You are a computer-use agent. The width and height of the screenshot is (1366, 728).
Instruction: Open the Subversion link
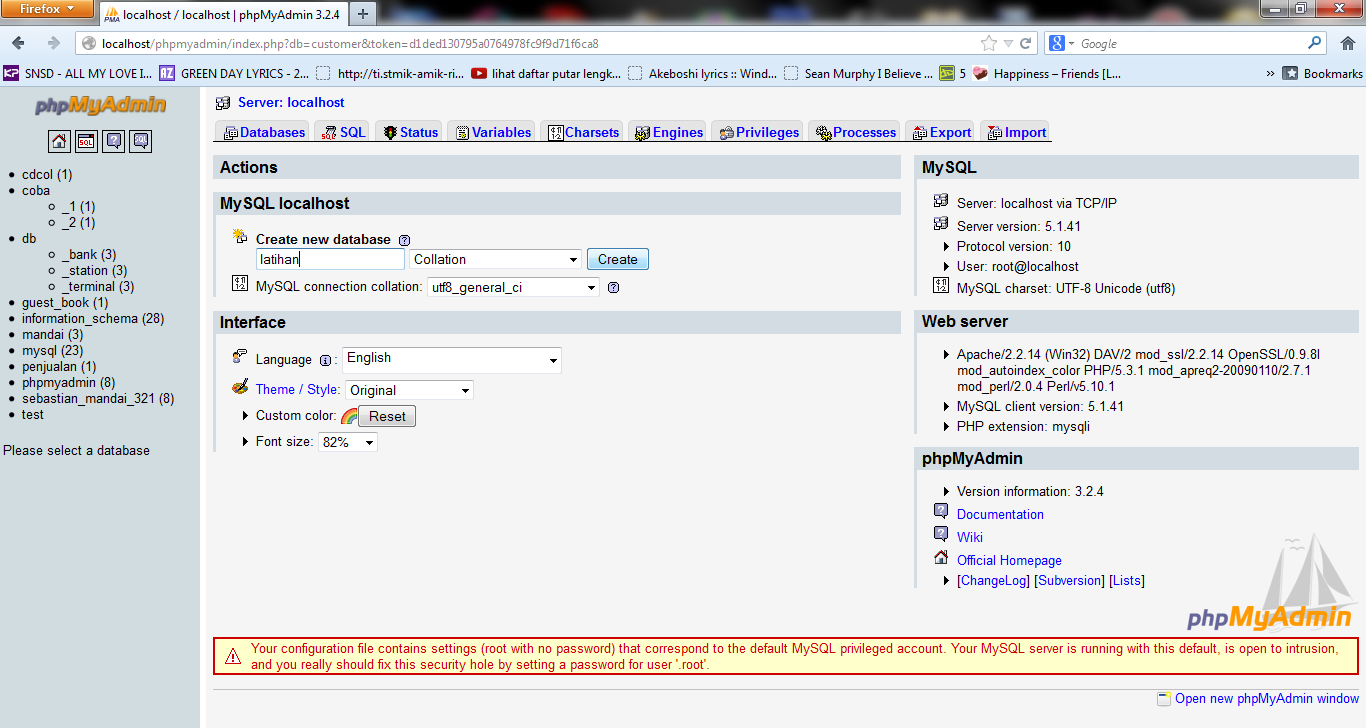[x=1070, y=580]
